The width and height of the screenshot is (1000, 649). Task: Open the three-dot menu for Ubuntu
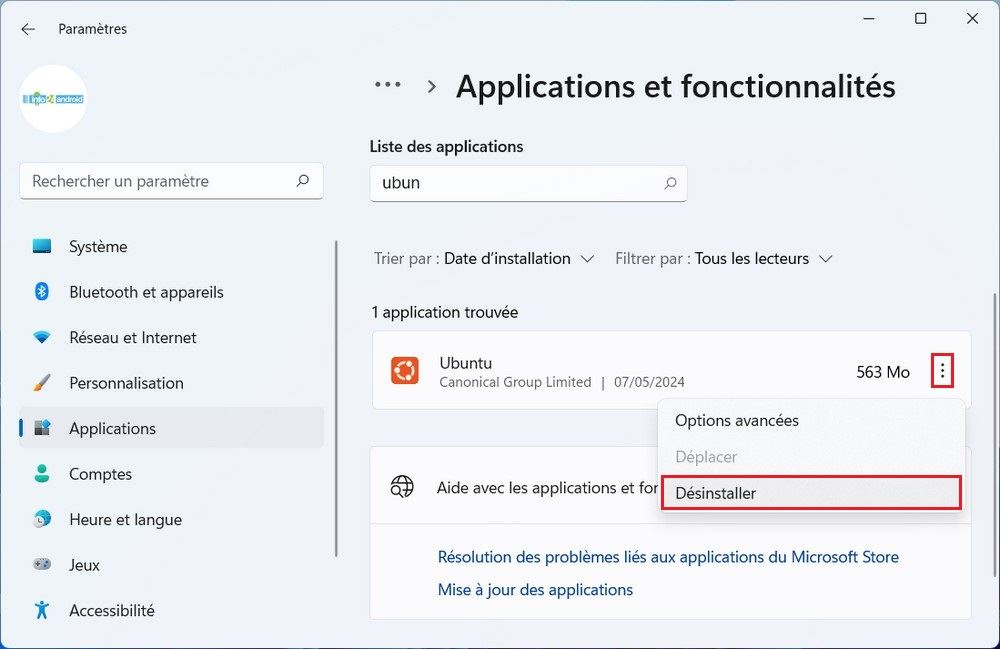tap(942, 371)
